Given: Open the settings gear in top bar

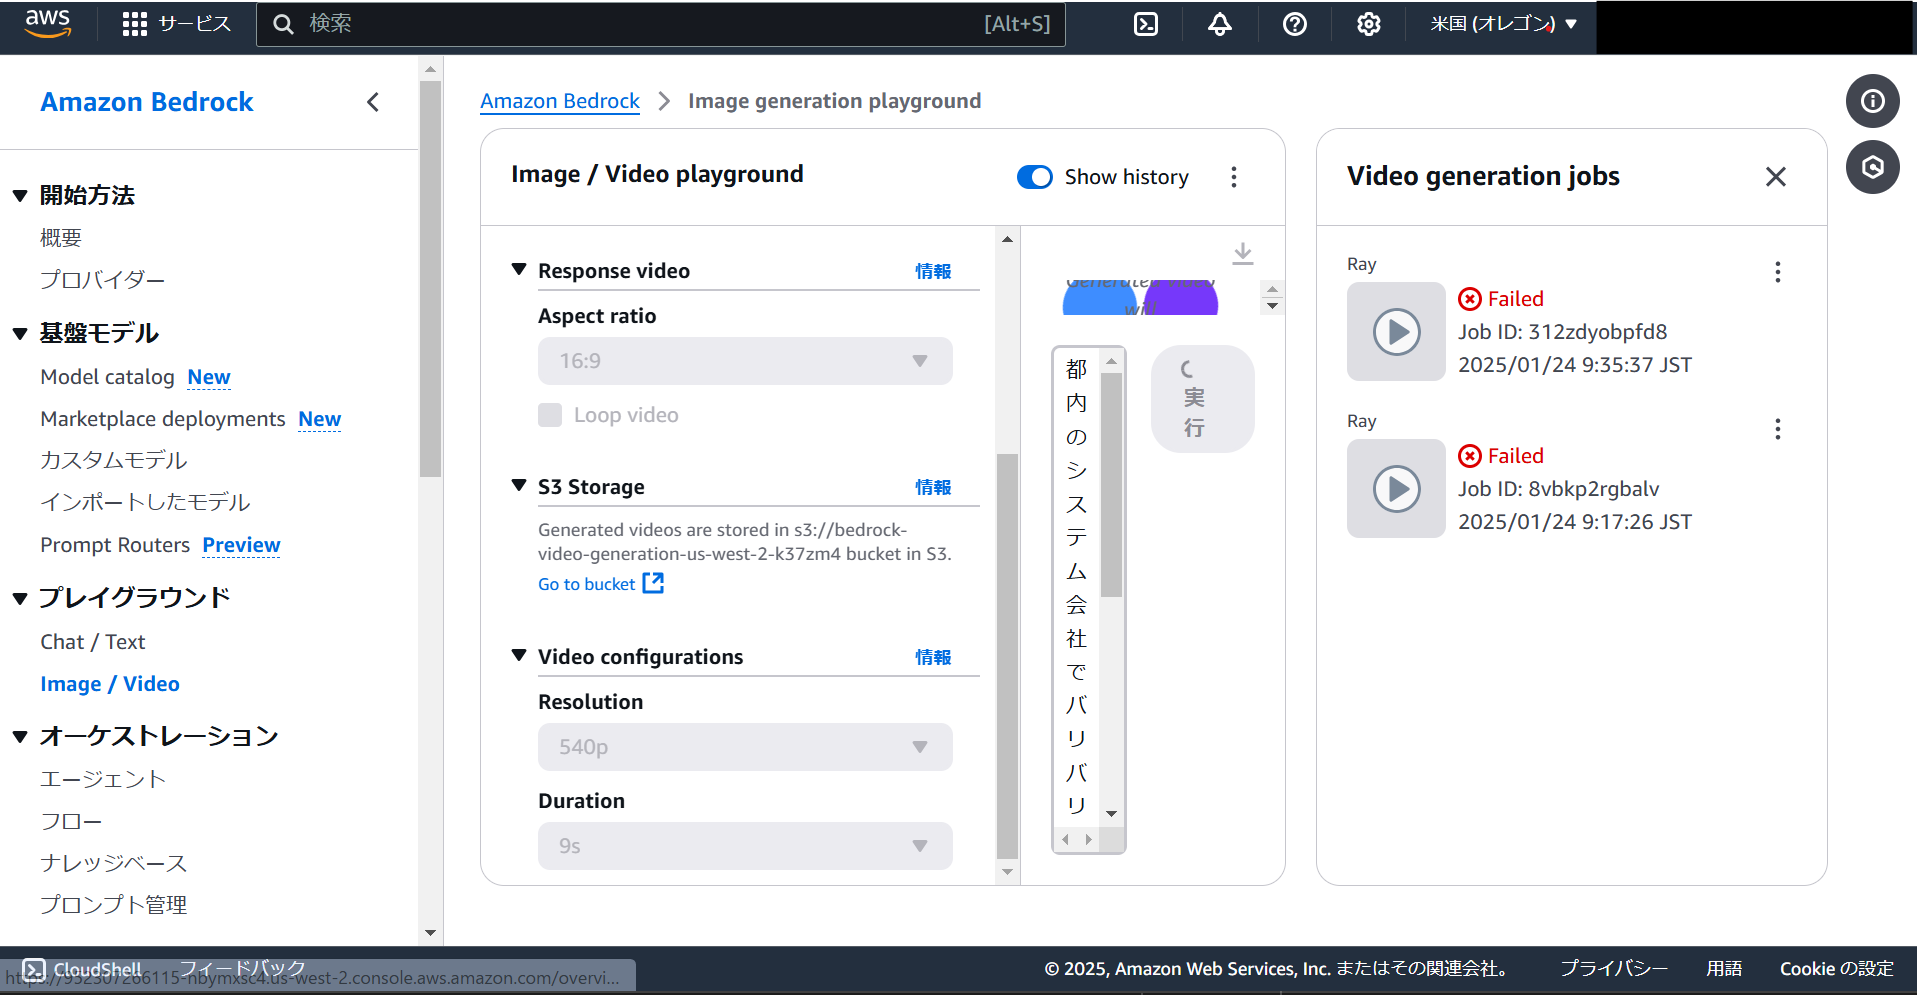Looking at the screenshot, I should (x=1369, y=24).
